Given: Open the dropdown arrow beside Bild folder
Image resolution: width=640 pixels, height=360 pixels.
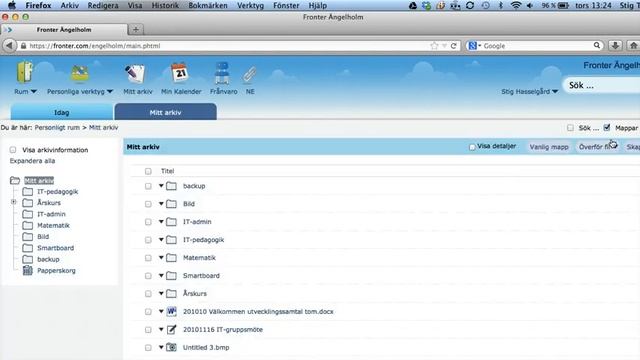Looking at the screenshot, I should (x=161, y=203).
